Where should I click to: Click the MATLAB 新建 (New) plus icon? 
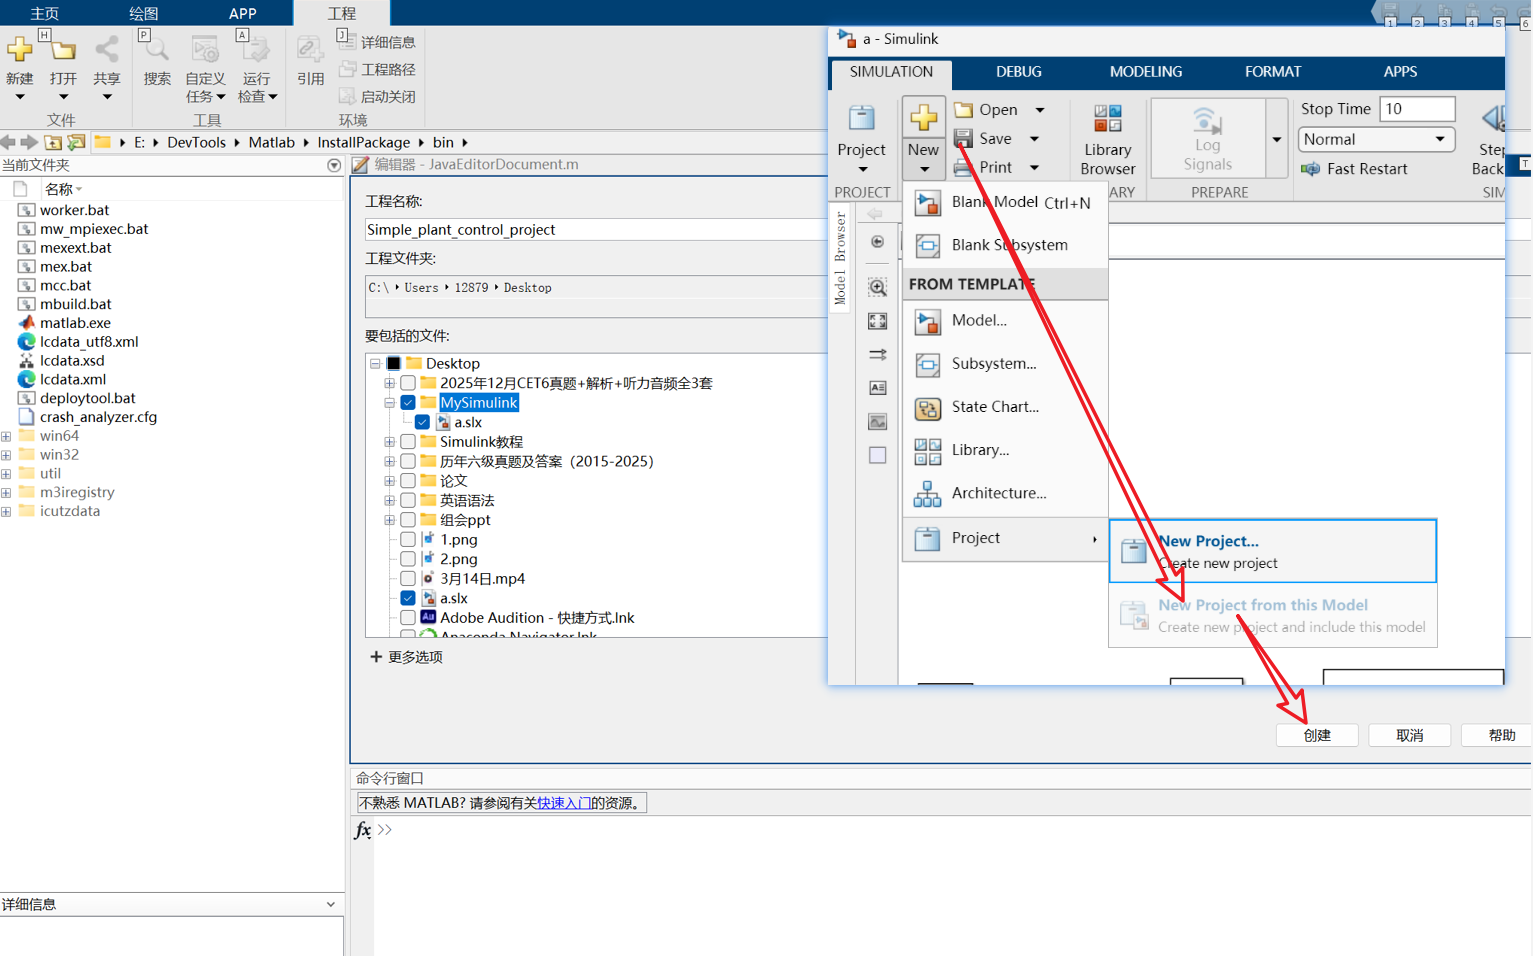tap(19, 49)
